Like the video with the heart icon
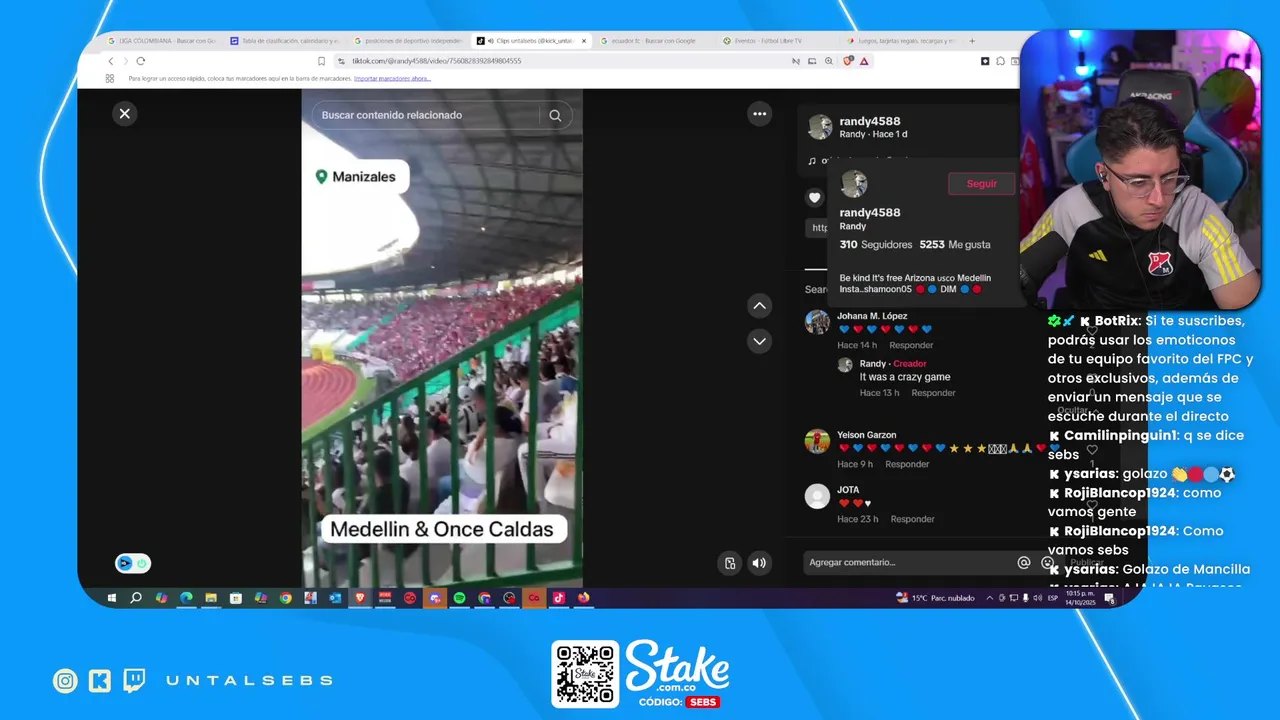 [814, 198]
